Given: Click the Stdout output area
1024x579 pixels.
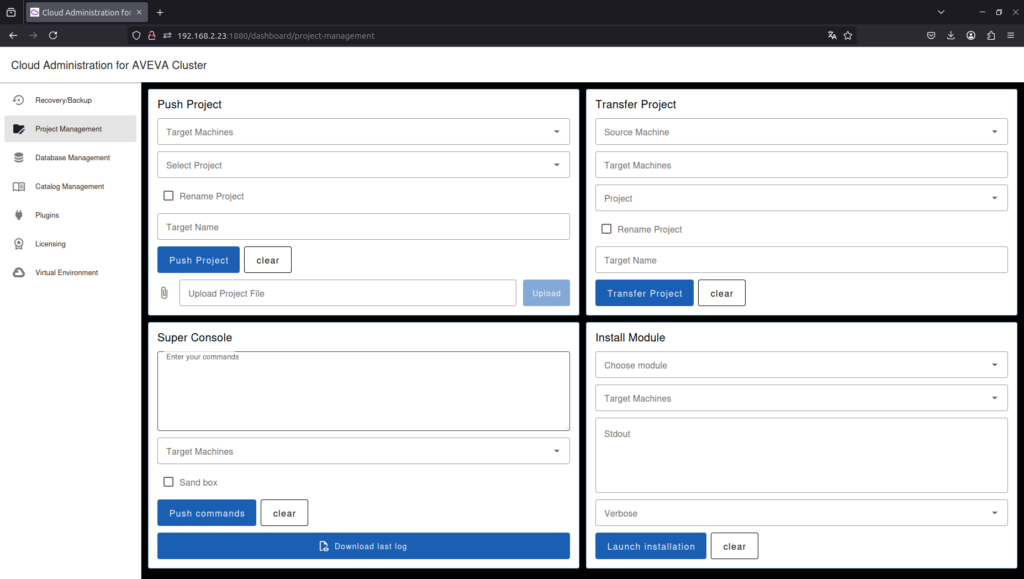Looking at the screenshot, I should coord(801,455).
